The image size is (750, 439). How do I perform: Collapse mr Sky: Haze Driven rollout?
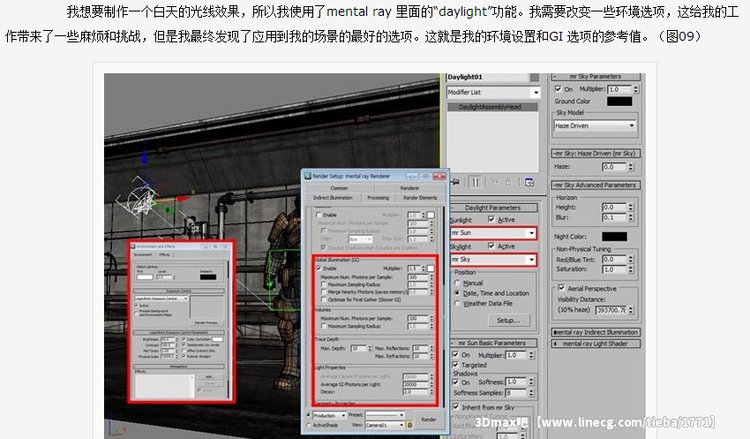click(596, 154)
